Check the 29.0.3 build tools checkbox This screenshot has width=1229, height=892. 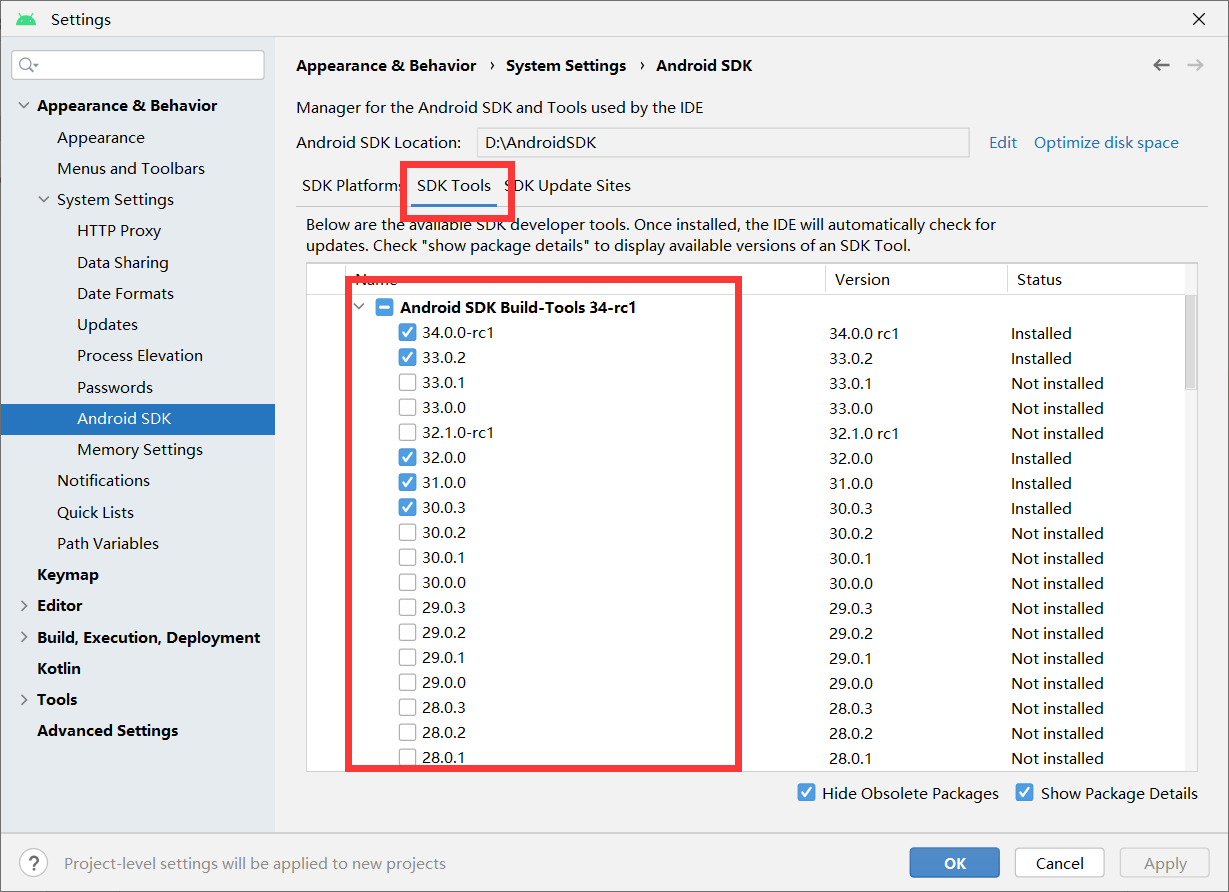[407, 608]
